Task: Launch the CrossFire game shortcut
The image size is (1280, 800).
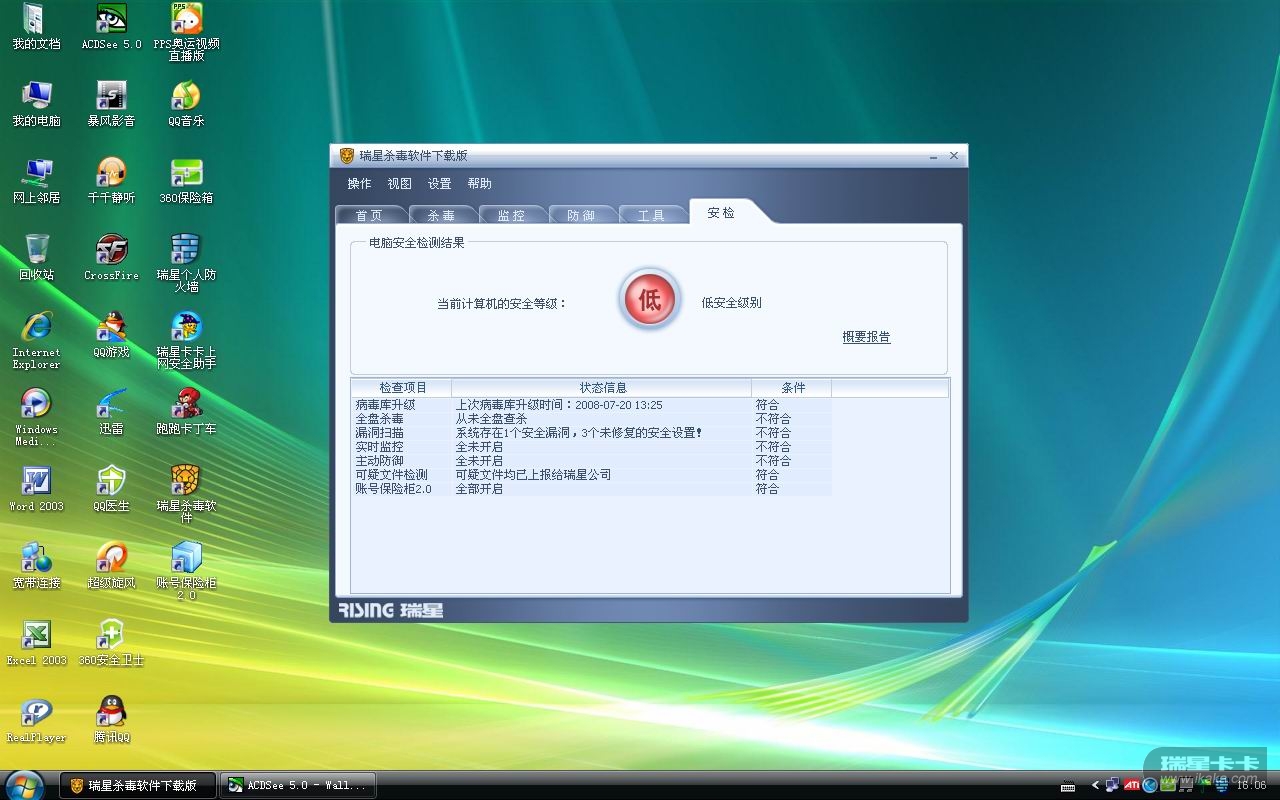Action: pyautogui.click(x=111, y=258)
